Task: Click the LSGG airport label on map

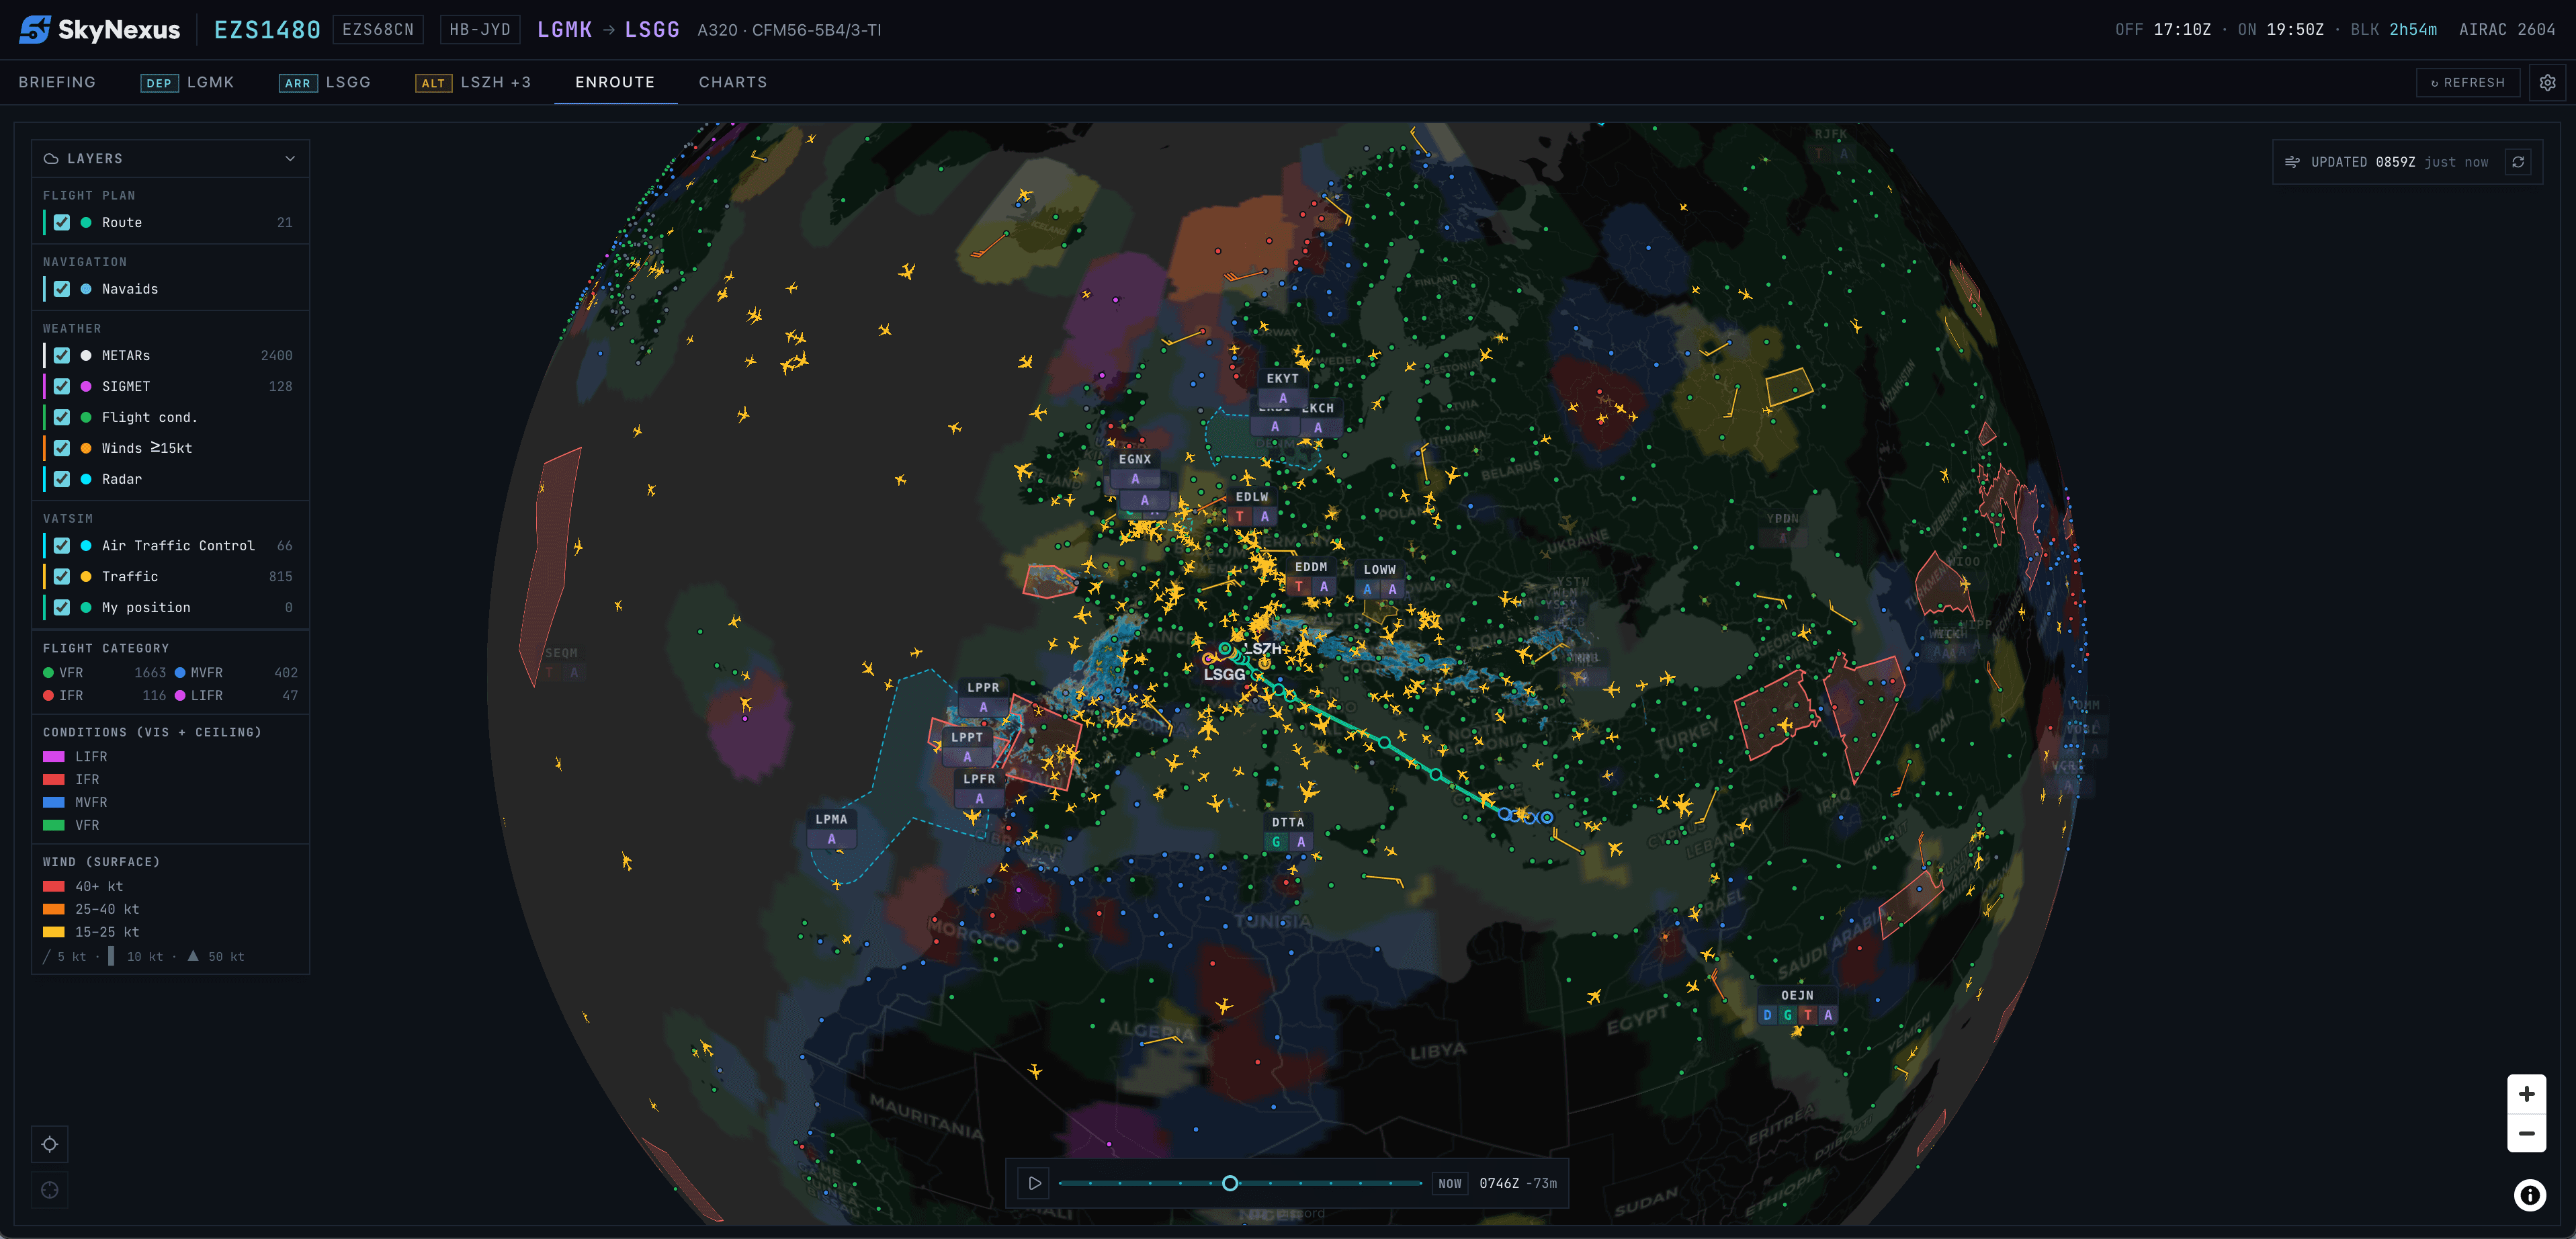Action: coord(1224,674)
